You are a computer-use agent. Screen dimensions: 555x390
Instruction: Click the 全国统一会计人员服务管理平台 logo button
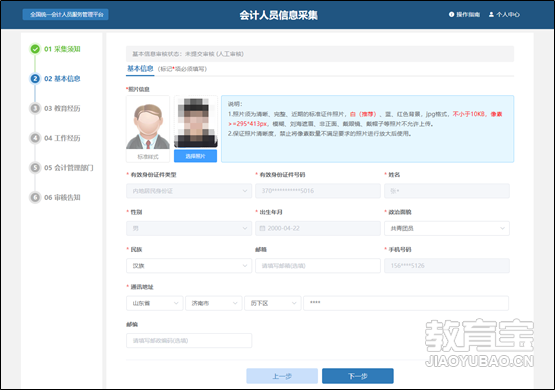click(65, 15)
